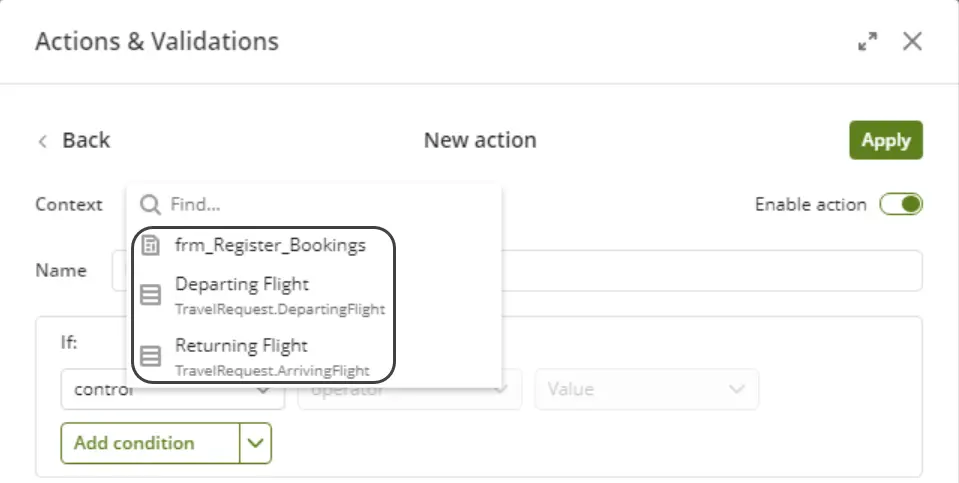This screenshot has width=959, height=483.
Task: Click the Add condition button
Action: (150, 443)
